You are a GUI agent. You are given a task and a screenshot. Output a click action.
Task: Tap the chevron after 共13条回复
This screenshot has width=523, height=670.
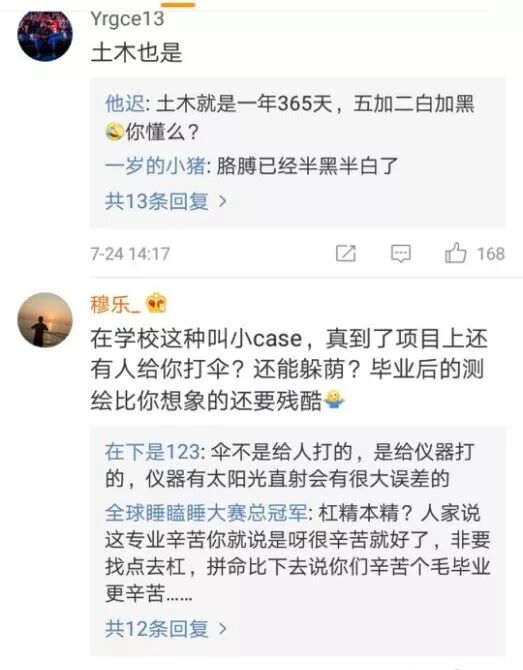pos(222,201)
